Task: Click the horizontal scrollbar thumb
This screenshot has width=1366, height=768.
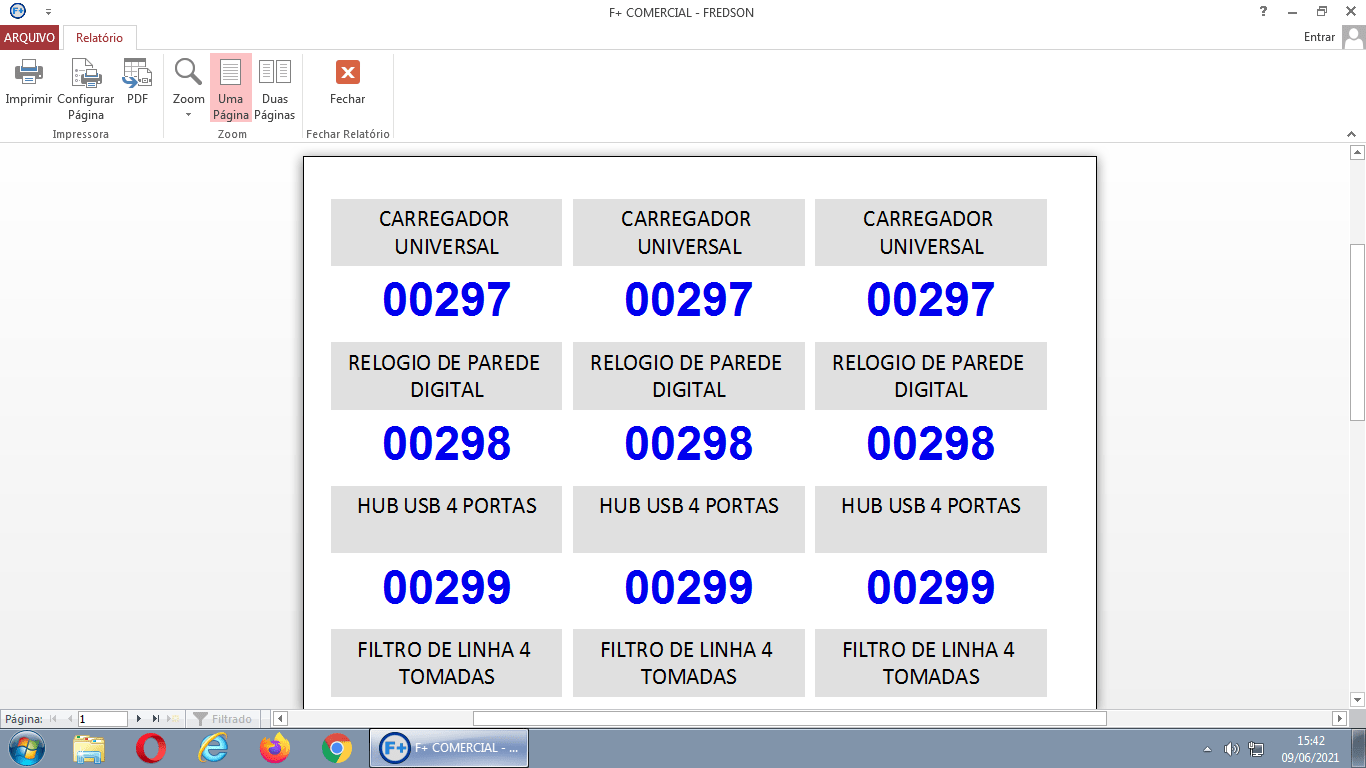Action: pos(789,719)
